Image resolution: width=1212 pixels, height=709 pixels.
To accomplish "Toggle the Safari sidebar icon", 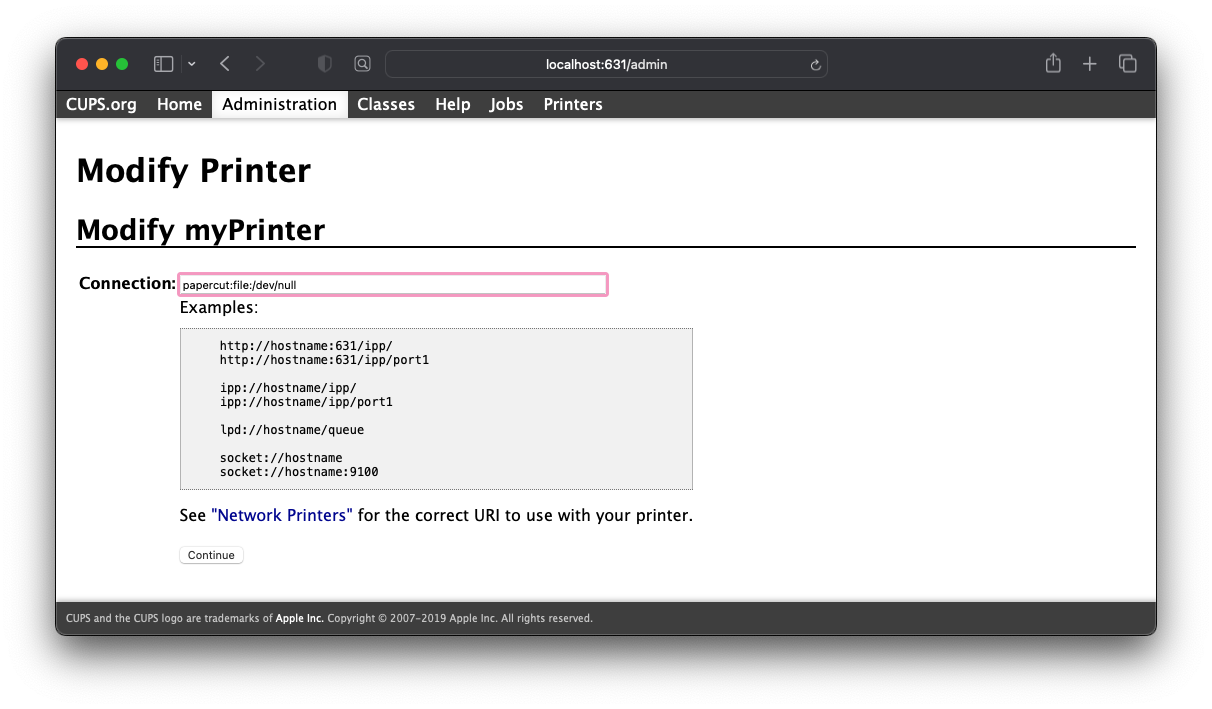I will (163, 64).
